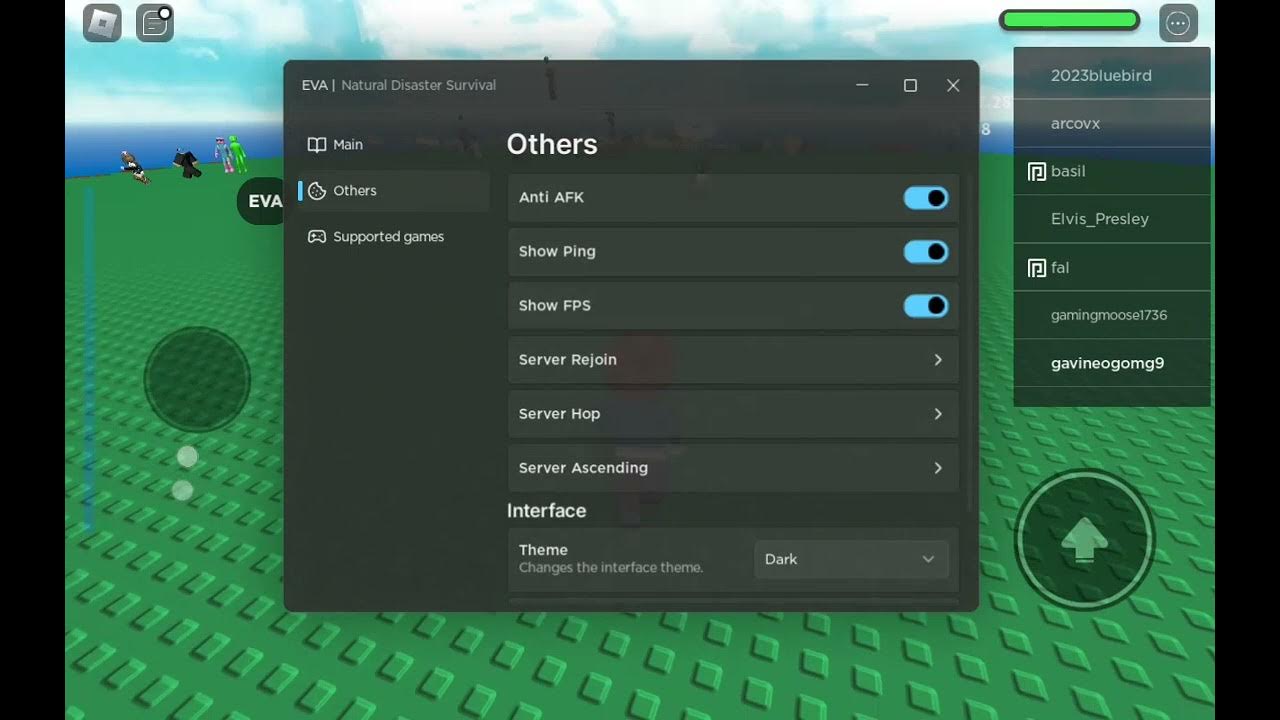
Task: Click the EVA Natural Disaster Survival title
Action: coord(399,86)
